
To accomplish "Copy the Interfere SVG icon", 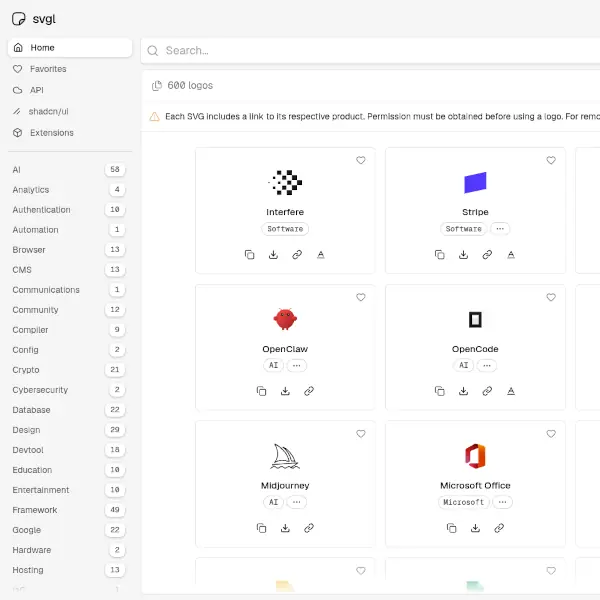I will tap(249, 254).
